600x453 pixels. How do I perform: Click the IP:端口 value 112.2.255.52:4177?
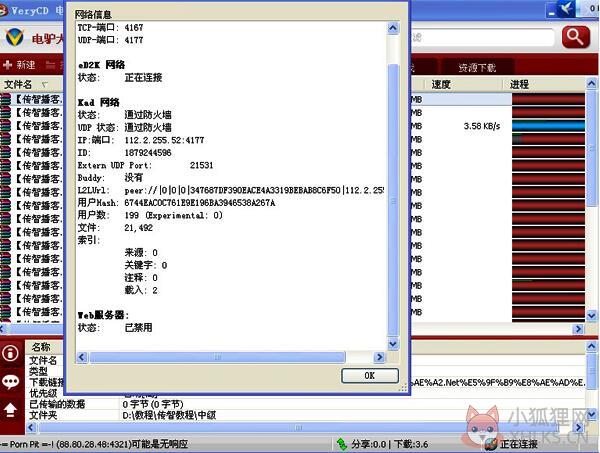(x=165, y=140)
